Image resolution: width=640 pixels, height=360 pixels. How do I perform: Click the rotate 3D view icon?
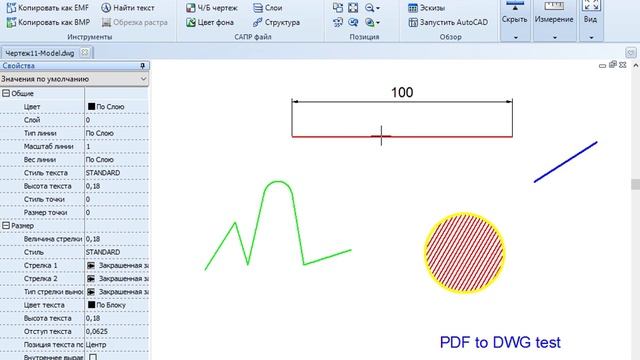338,22
